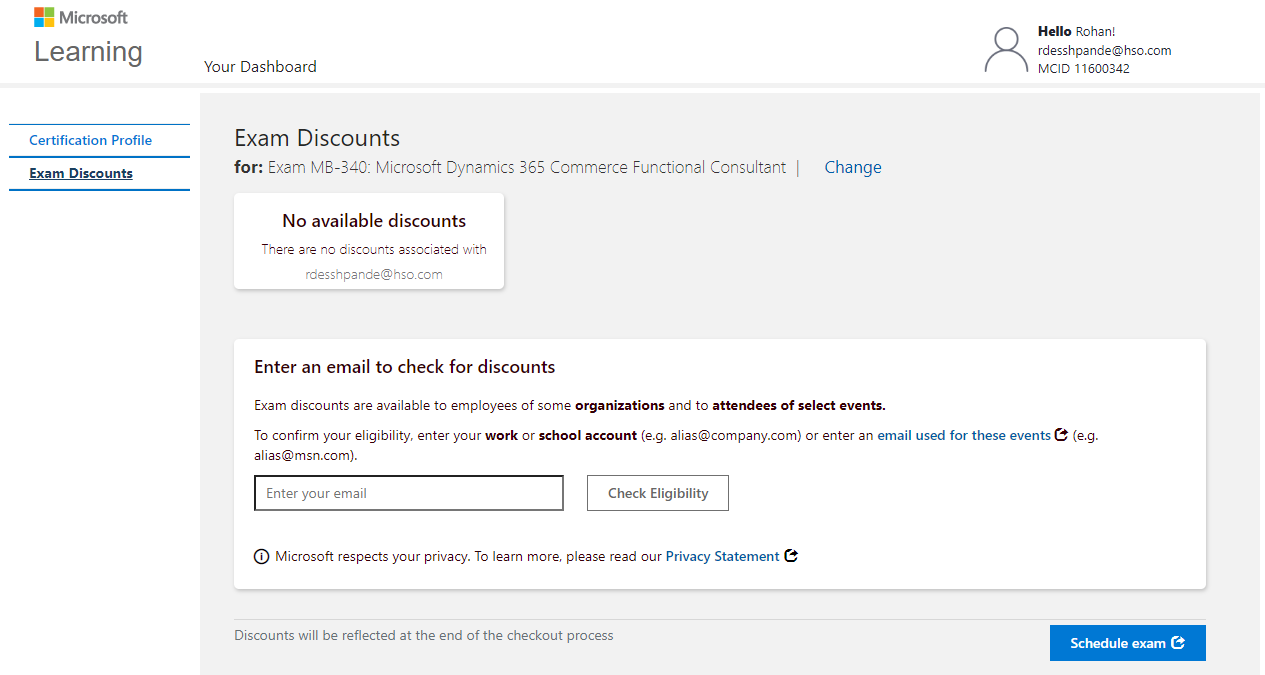1265x675 pixels.
Task: Select Exam Discounts in sidebar
Action: (81, 173)
